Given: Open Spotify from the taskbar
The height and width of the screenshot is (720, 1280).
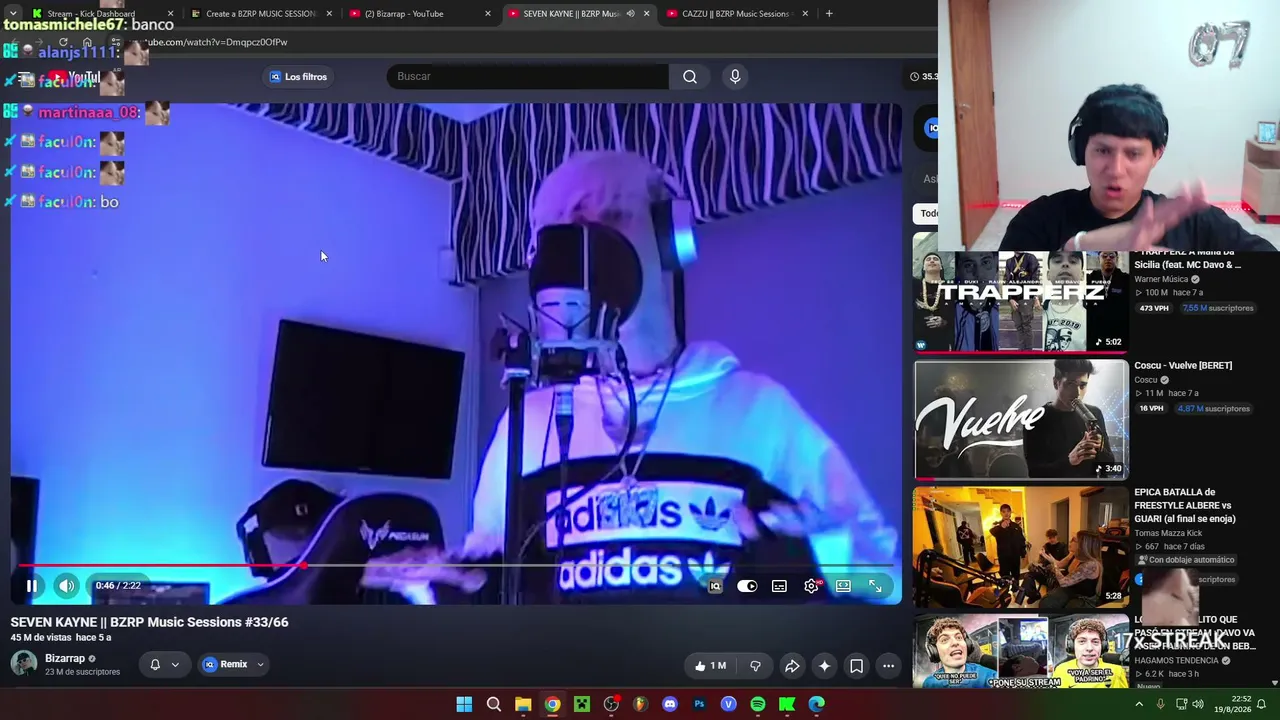Looking at the screenshot, I should coord(758,704).
